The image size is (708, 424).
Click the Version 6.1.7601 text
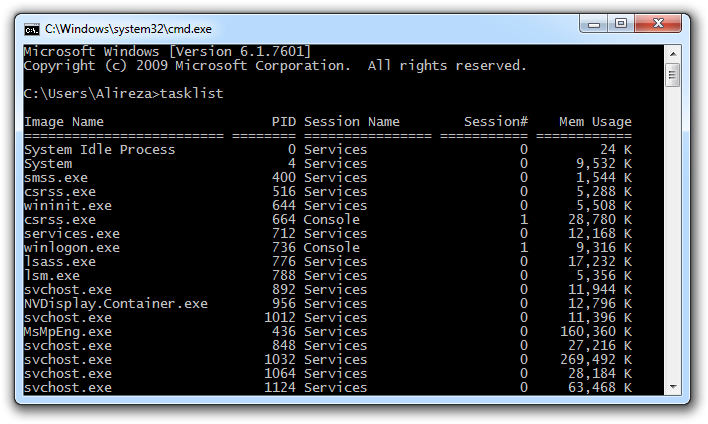coord(240,51)
